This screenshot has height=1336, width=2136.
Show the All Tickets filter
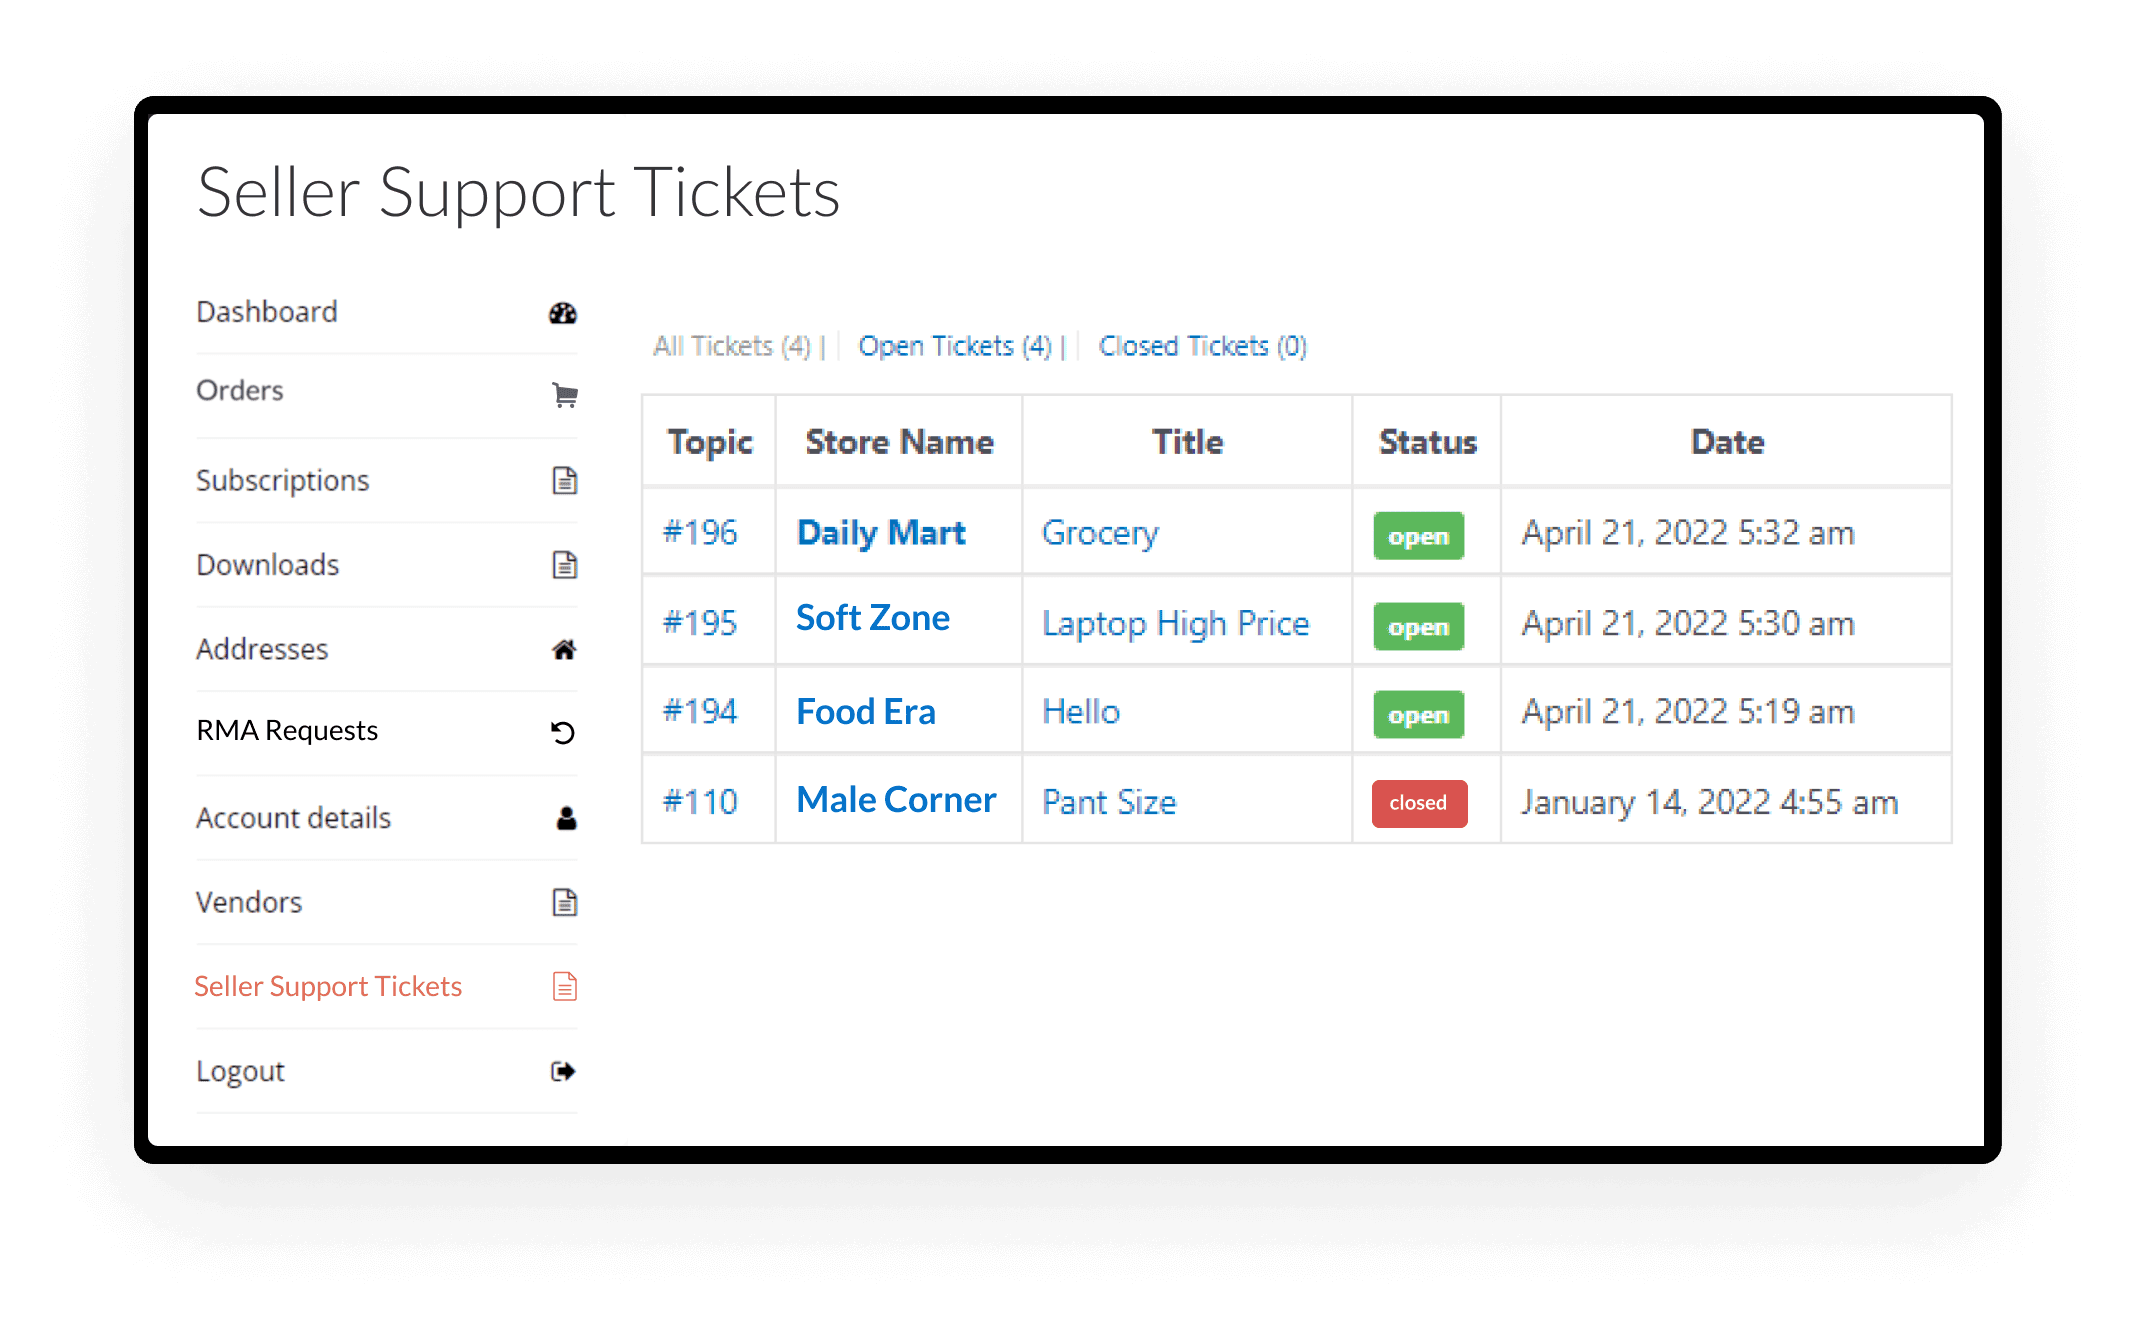(x=731, y=346)
